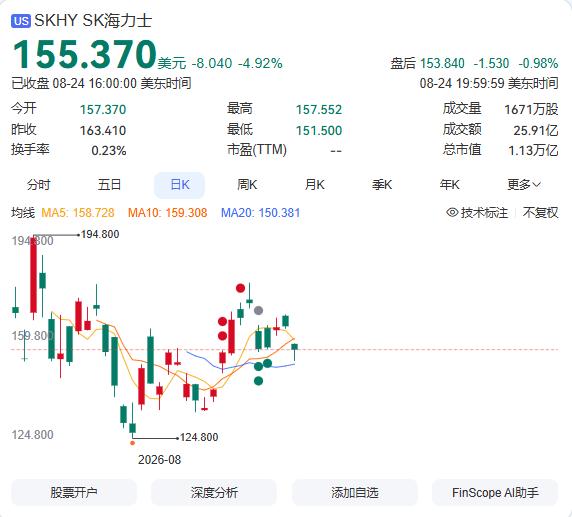Click the 换手率 value 0.23%
Screen dimensions: 572x517
click(109, 151)
